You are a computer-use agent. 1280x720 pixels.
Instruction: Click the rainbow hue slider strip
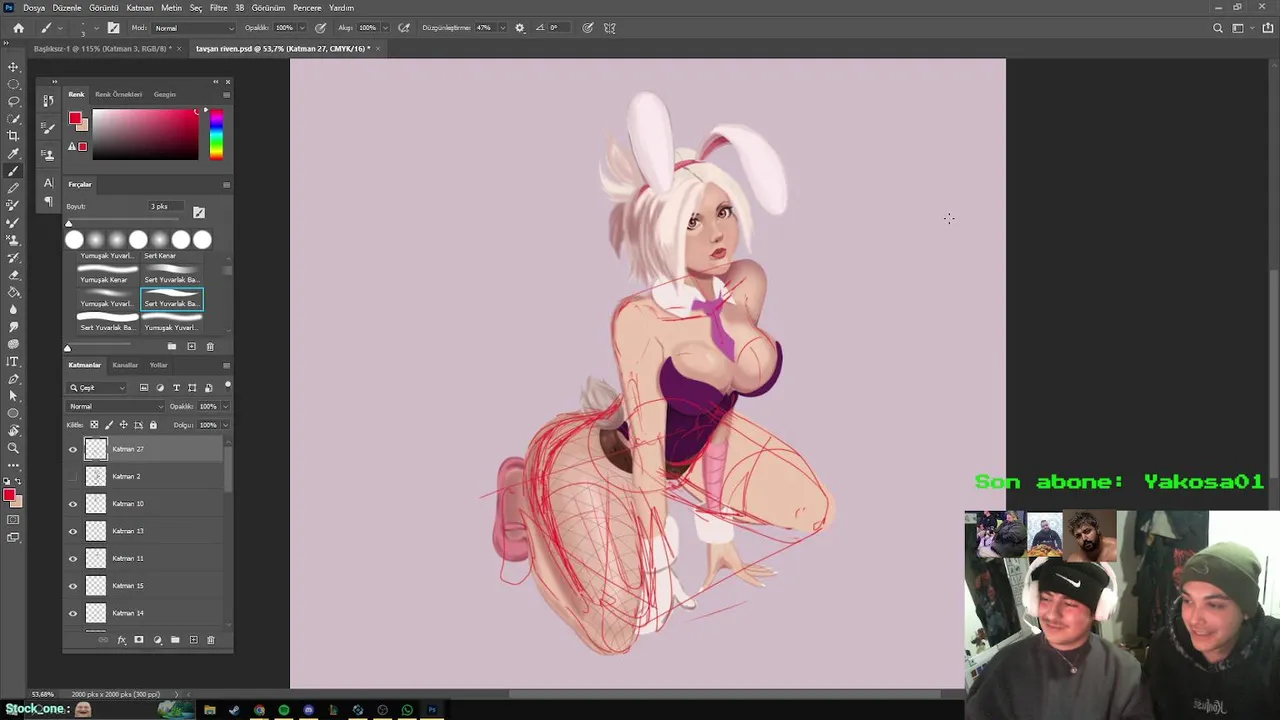(x=216, y=134)
